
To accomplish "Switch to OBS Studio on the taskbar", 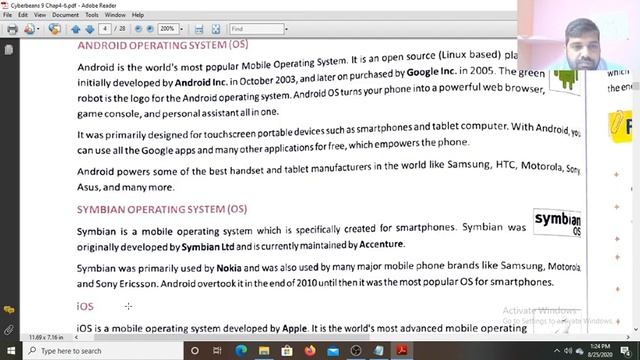I will coord(356,351).
